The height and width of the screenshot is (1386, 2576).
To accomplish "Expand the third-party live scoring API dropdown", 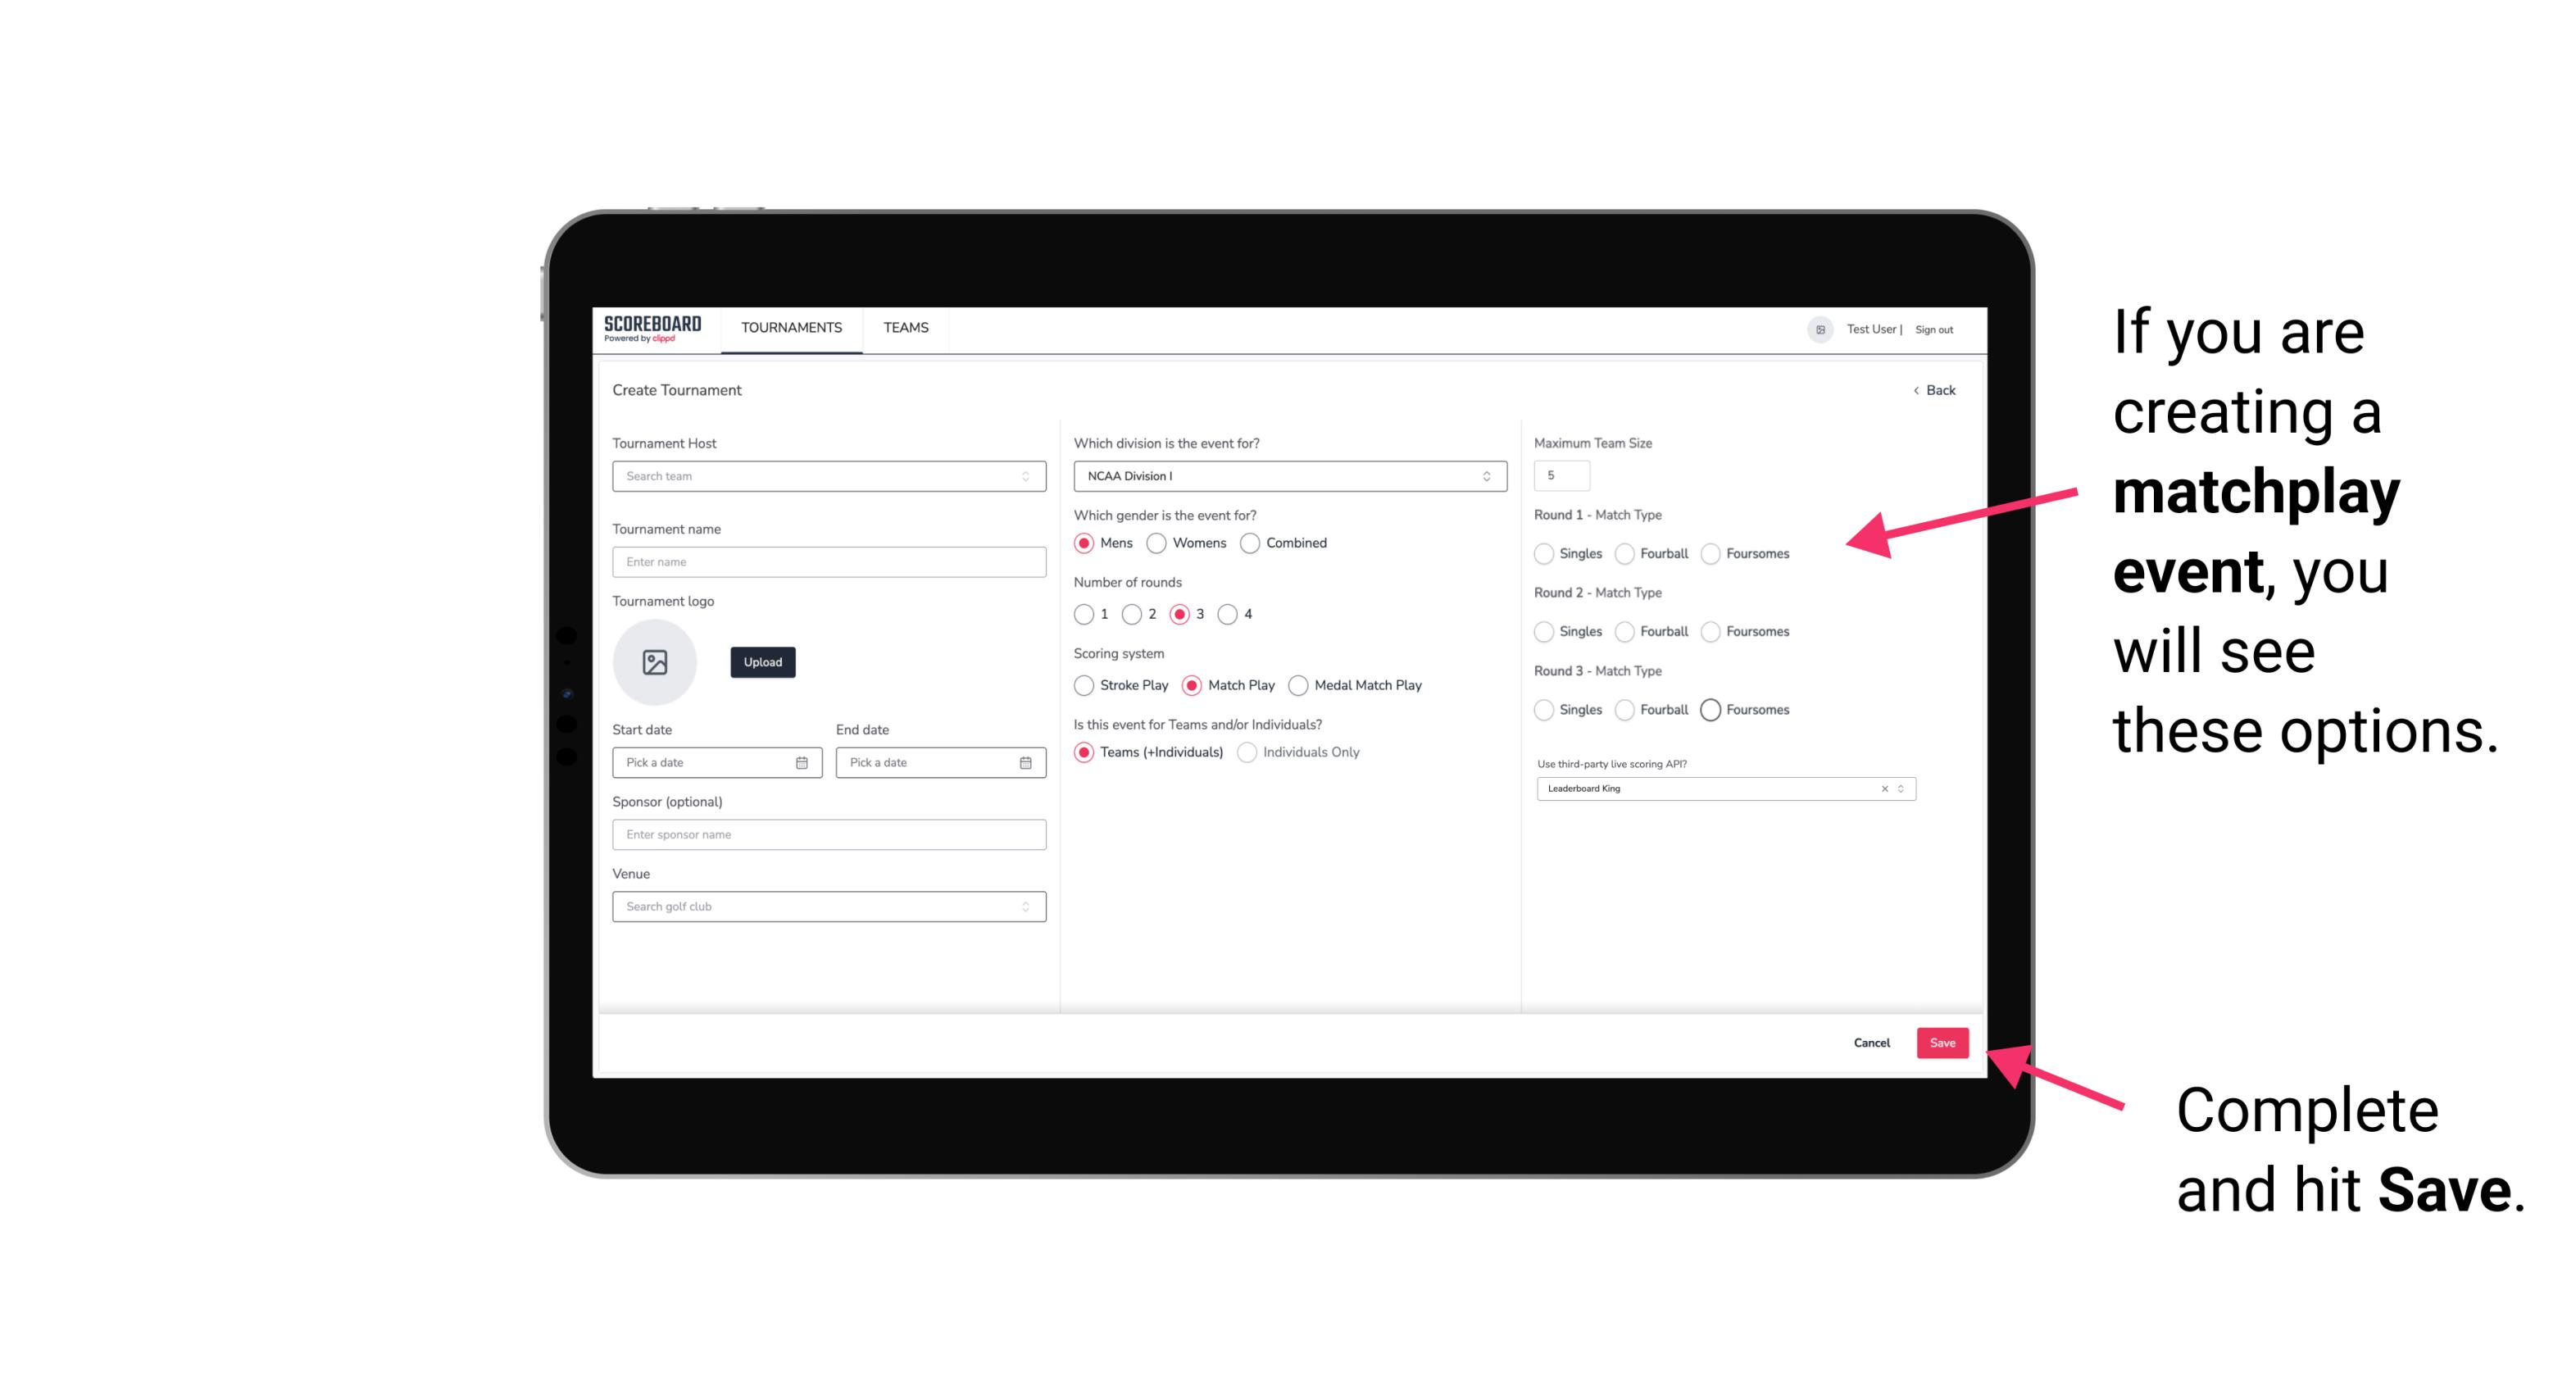I will (1901, 787).
